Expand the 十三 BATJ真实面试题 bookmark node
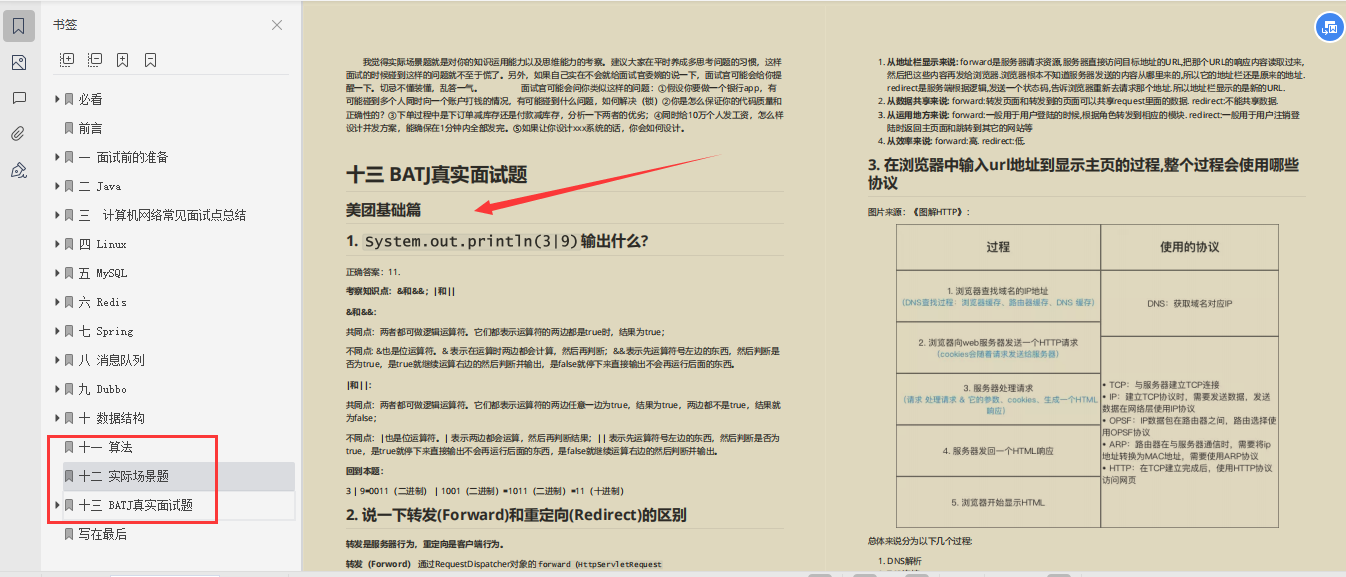 pos(57,505)
